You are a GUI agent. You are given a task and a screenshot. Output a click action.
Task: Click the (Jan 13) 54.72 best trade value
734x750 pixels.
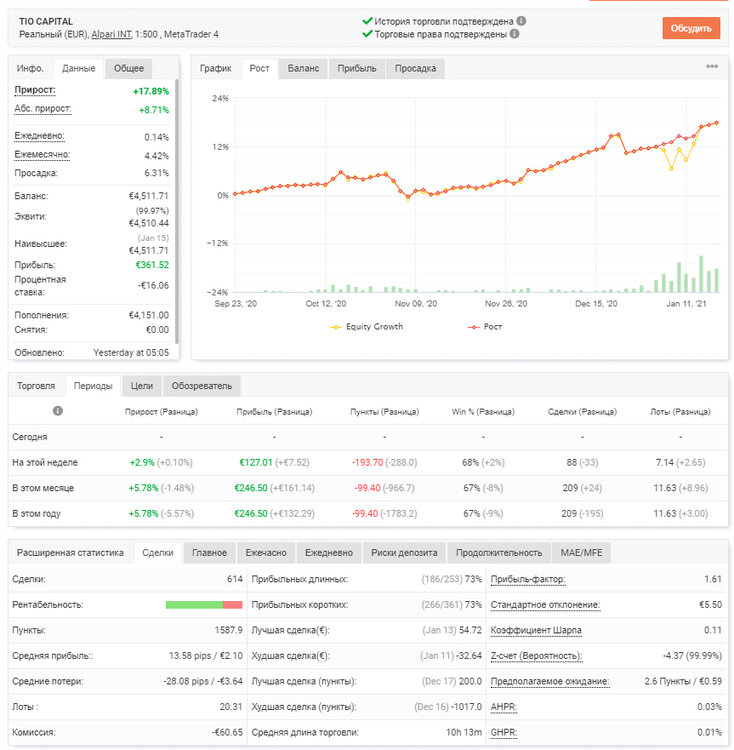(x=452, y=630)
